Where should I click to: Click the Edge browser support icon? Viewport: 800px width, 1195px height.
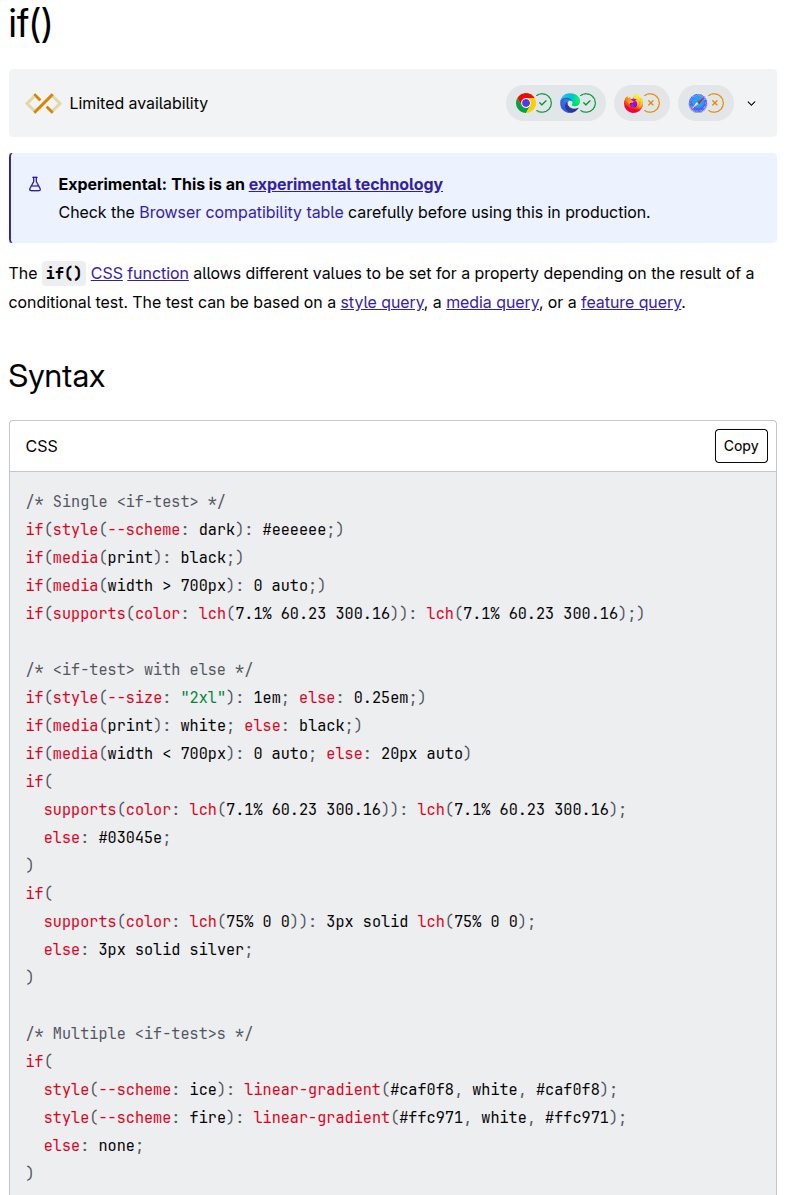click(572, 103)
